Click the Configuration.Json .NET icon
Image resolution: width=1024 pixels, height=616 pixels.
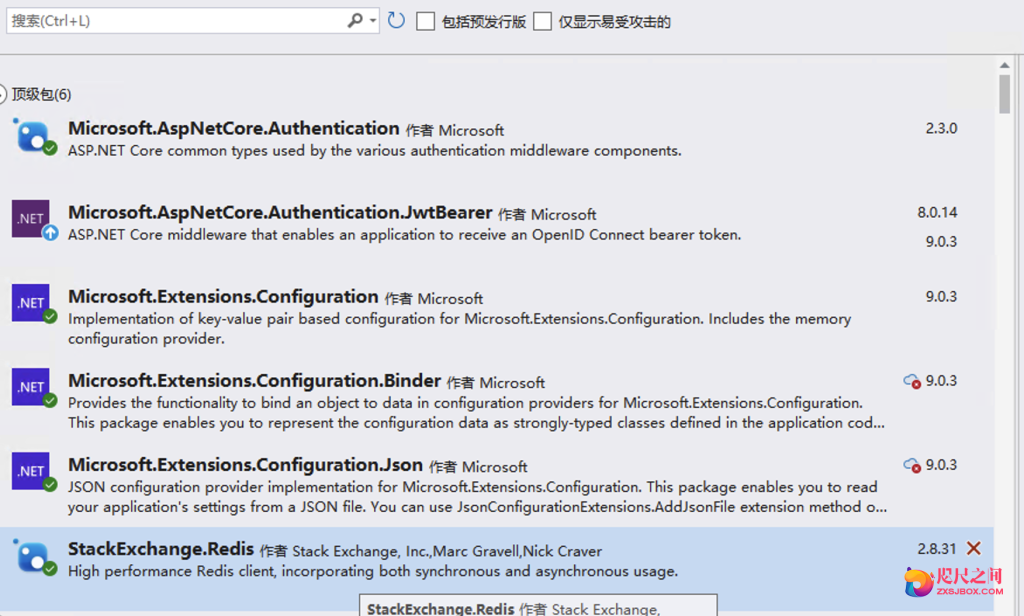[31, 471]
